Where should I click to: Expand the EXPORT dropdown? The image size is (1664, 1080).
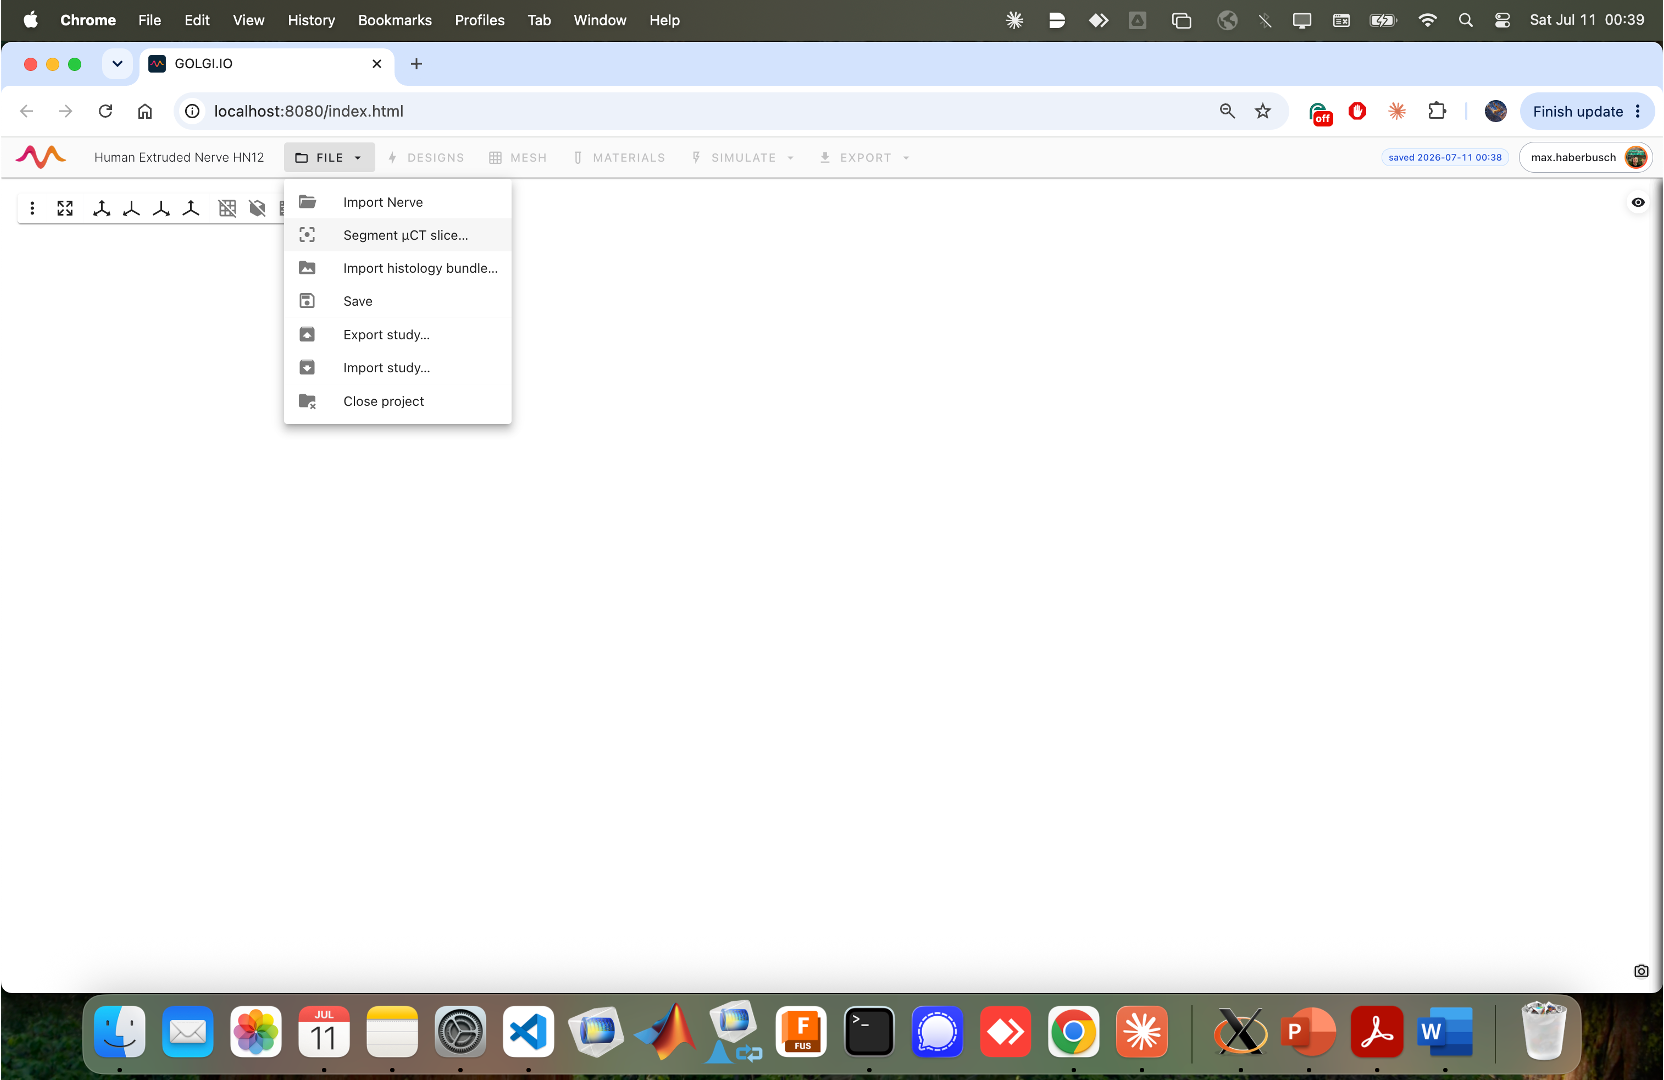[x=865, y=158]
